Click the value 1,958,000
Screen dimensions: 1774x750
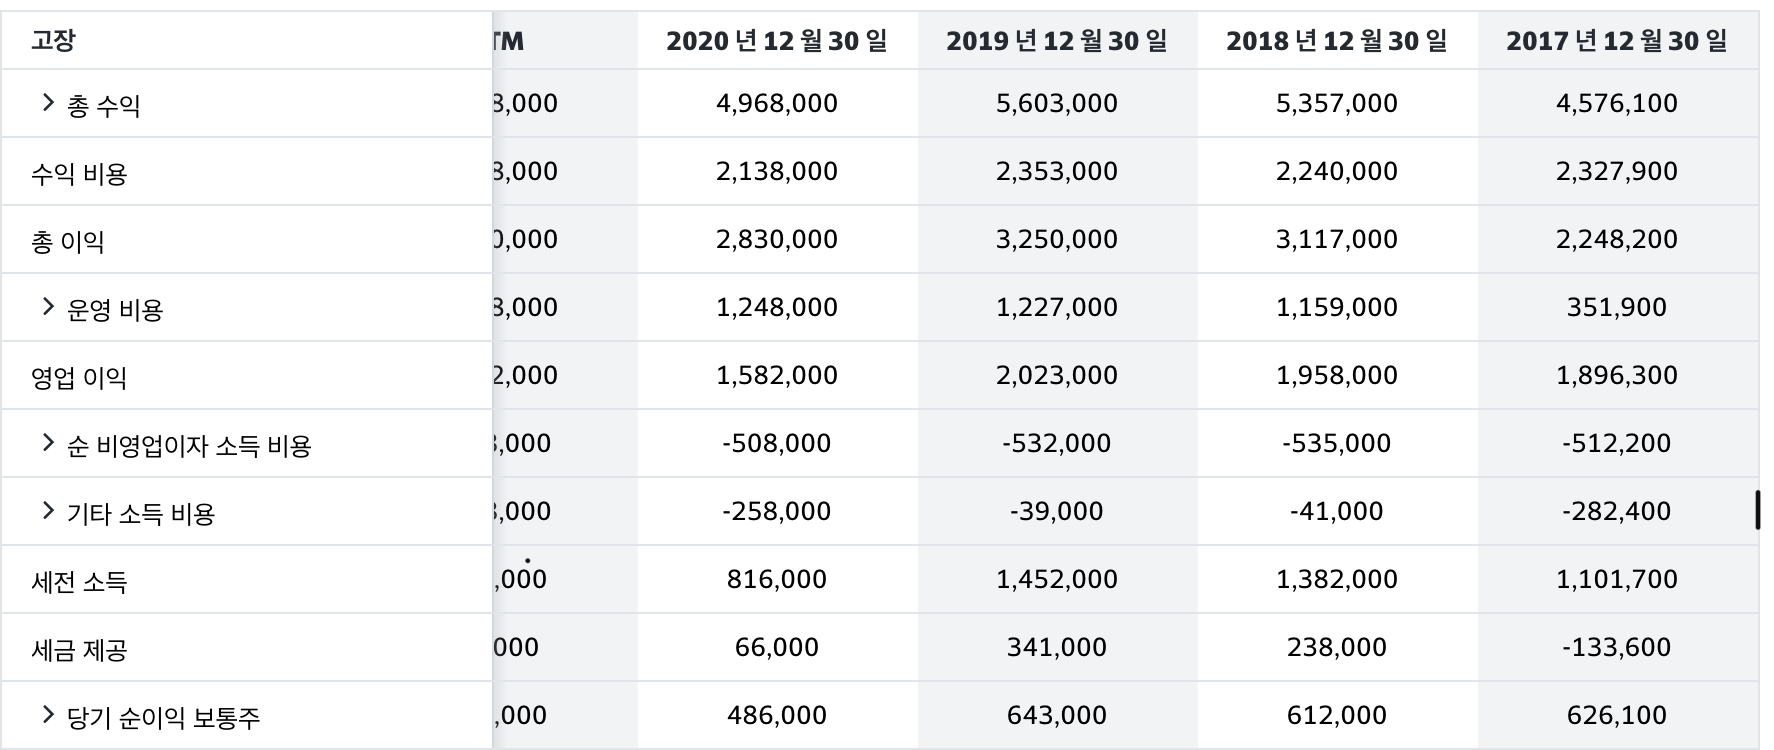click(x=1337, y=375)
